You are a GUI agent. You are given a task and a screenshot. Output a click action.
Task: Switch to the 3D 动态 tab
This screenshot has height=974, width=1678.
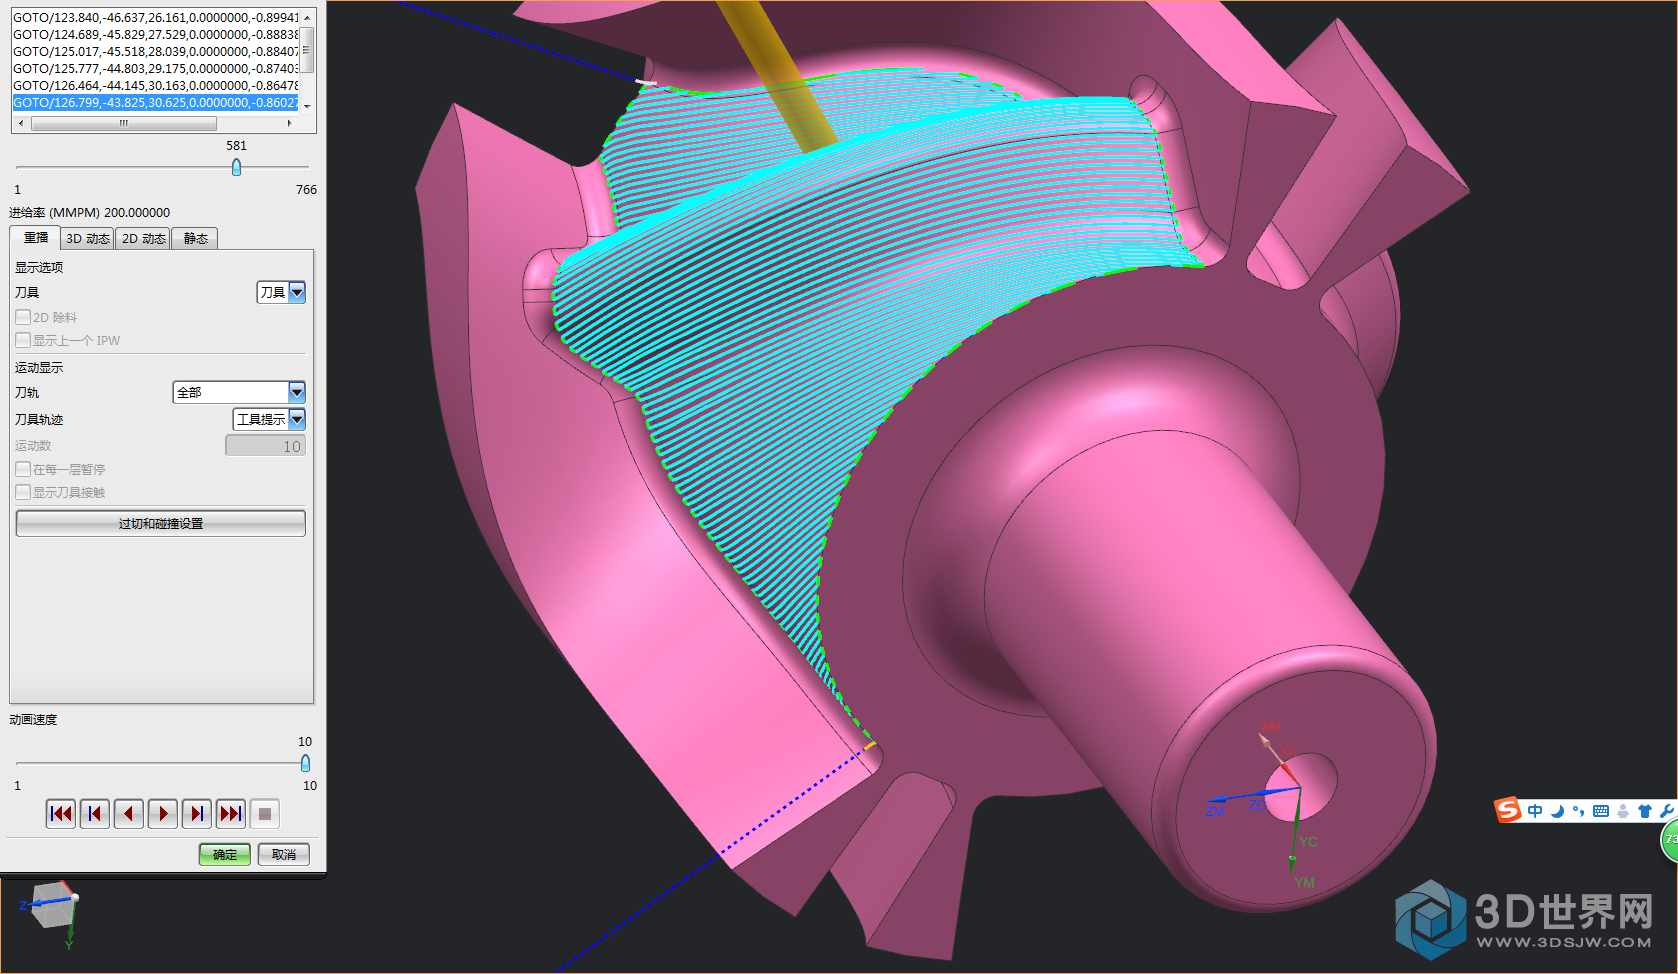coord(88,238)
